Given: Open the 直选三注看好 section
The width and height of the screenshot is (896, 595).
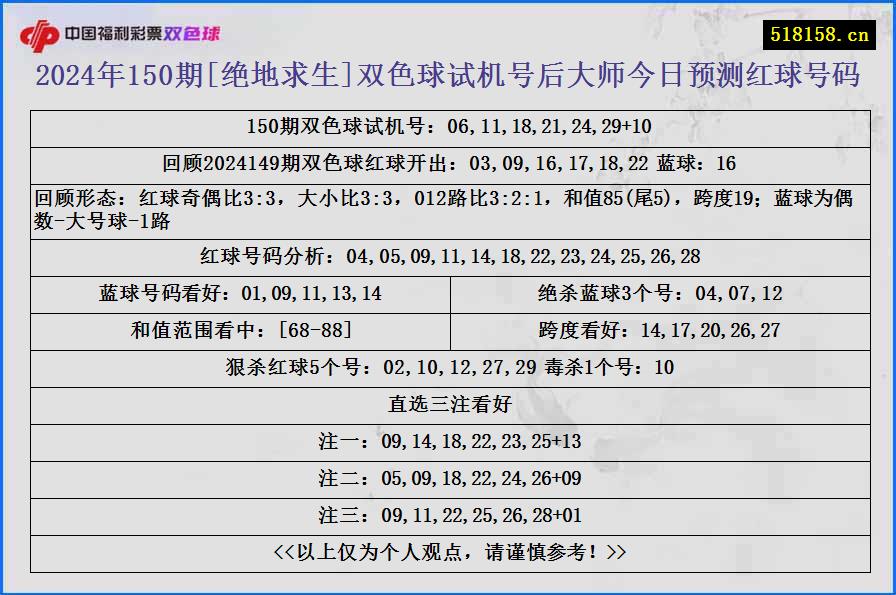Looking at the screenshot, I should 448,405.
